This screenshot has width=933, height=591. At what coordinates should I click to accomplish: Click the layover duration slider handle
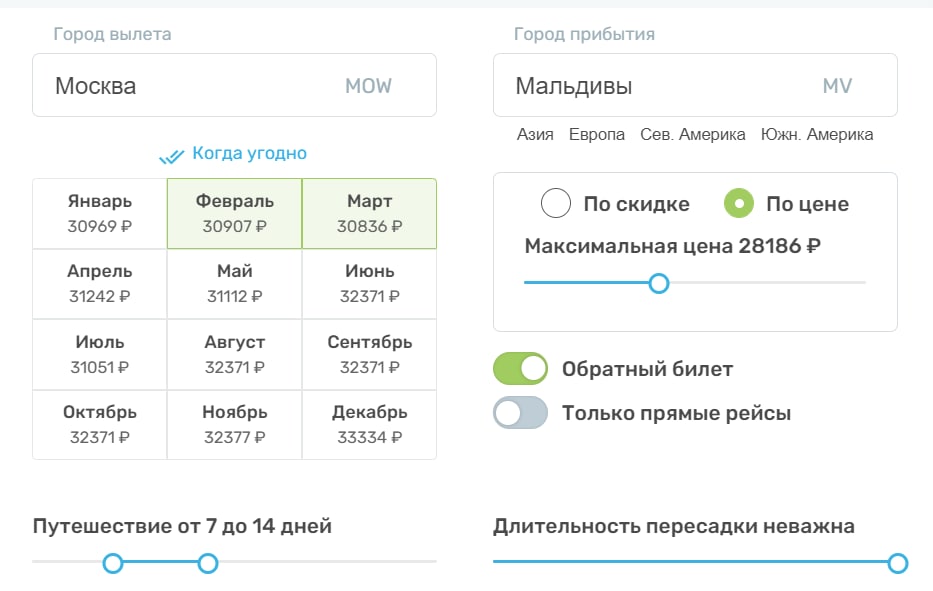pos(897,563)
